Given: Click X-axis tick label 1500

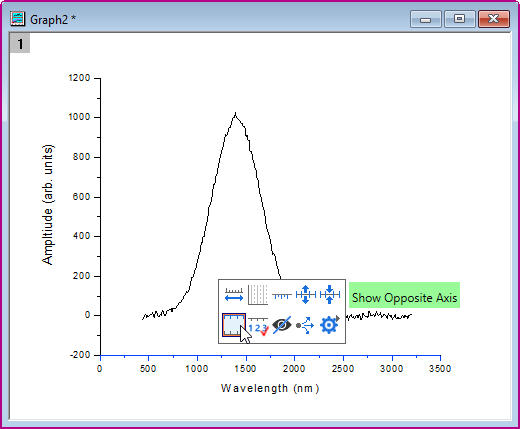Looking at the screenshot, I should pos(245,369).
